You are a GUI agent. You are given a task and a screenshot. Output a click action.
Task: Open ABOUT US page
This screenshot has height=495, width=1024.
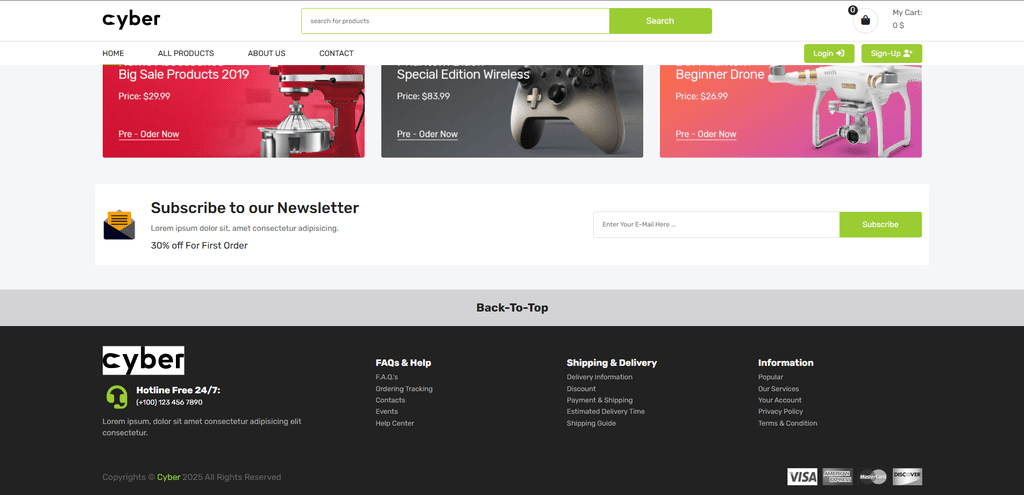pos(266,54)
